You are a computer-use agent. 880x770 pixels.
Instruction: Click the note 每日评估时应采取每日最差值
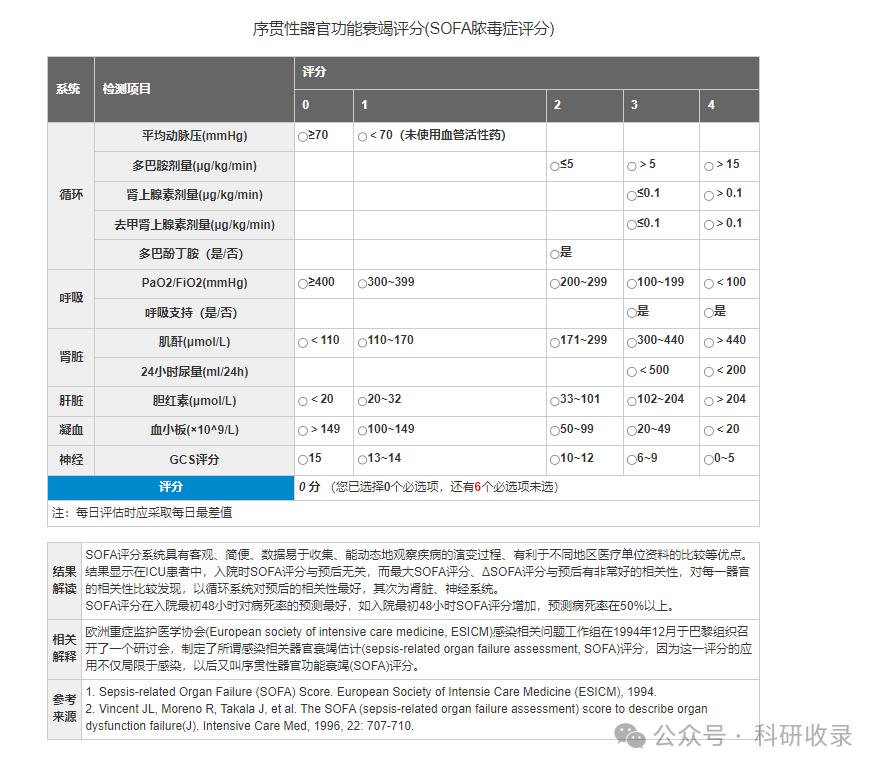pyautogui.click(x=154, y=512)
